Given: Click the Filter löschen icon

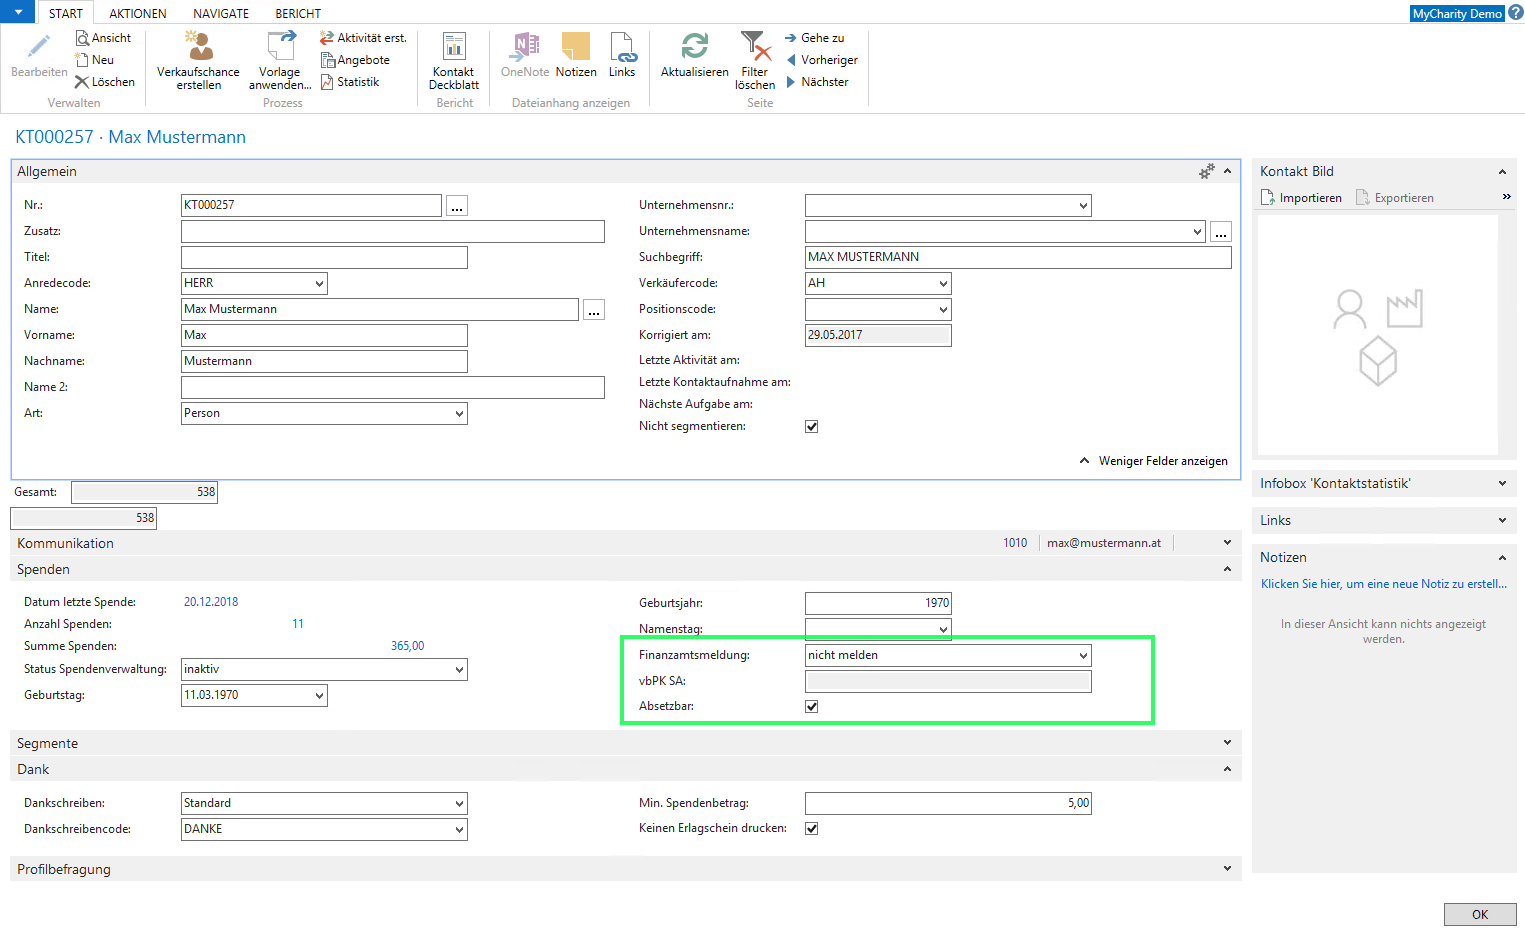Looking at the screenshot, I should pyautogui.click(x=755, y=48).
